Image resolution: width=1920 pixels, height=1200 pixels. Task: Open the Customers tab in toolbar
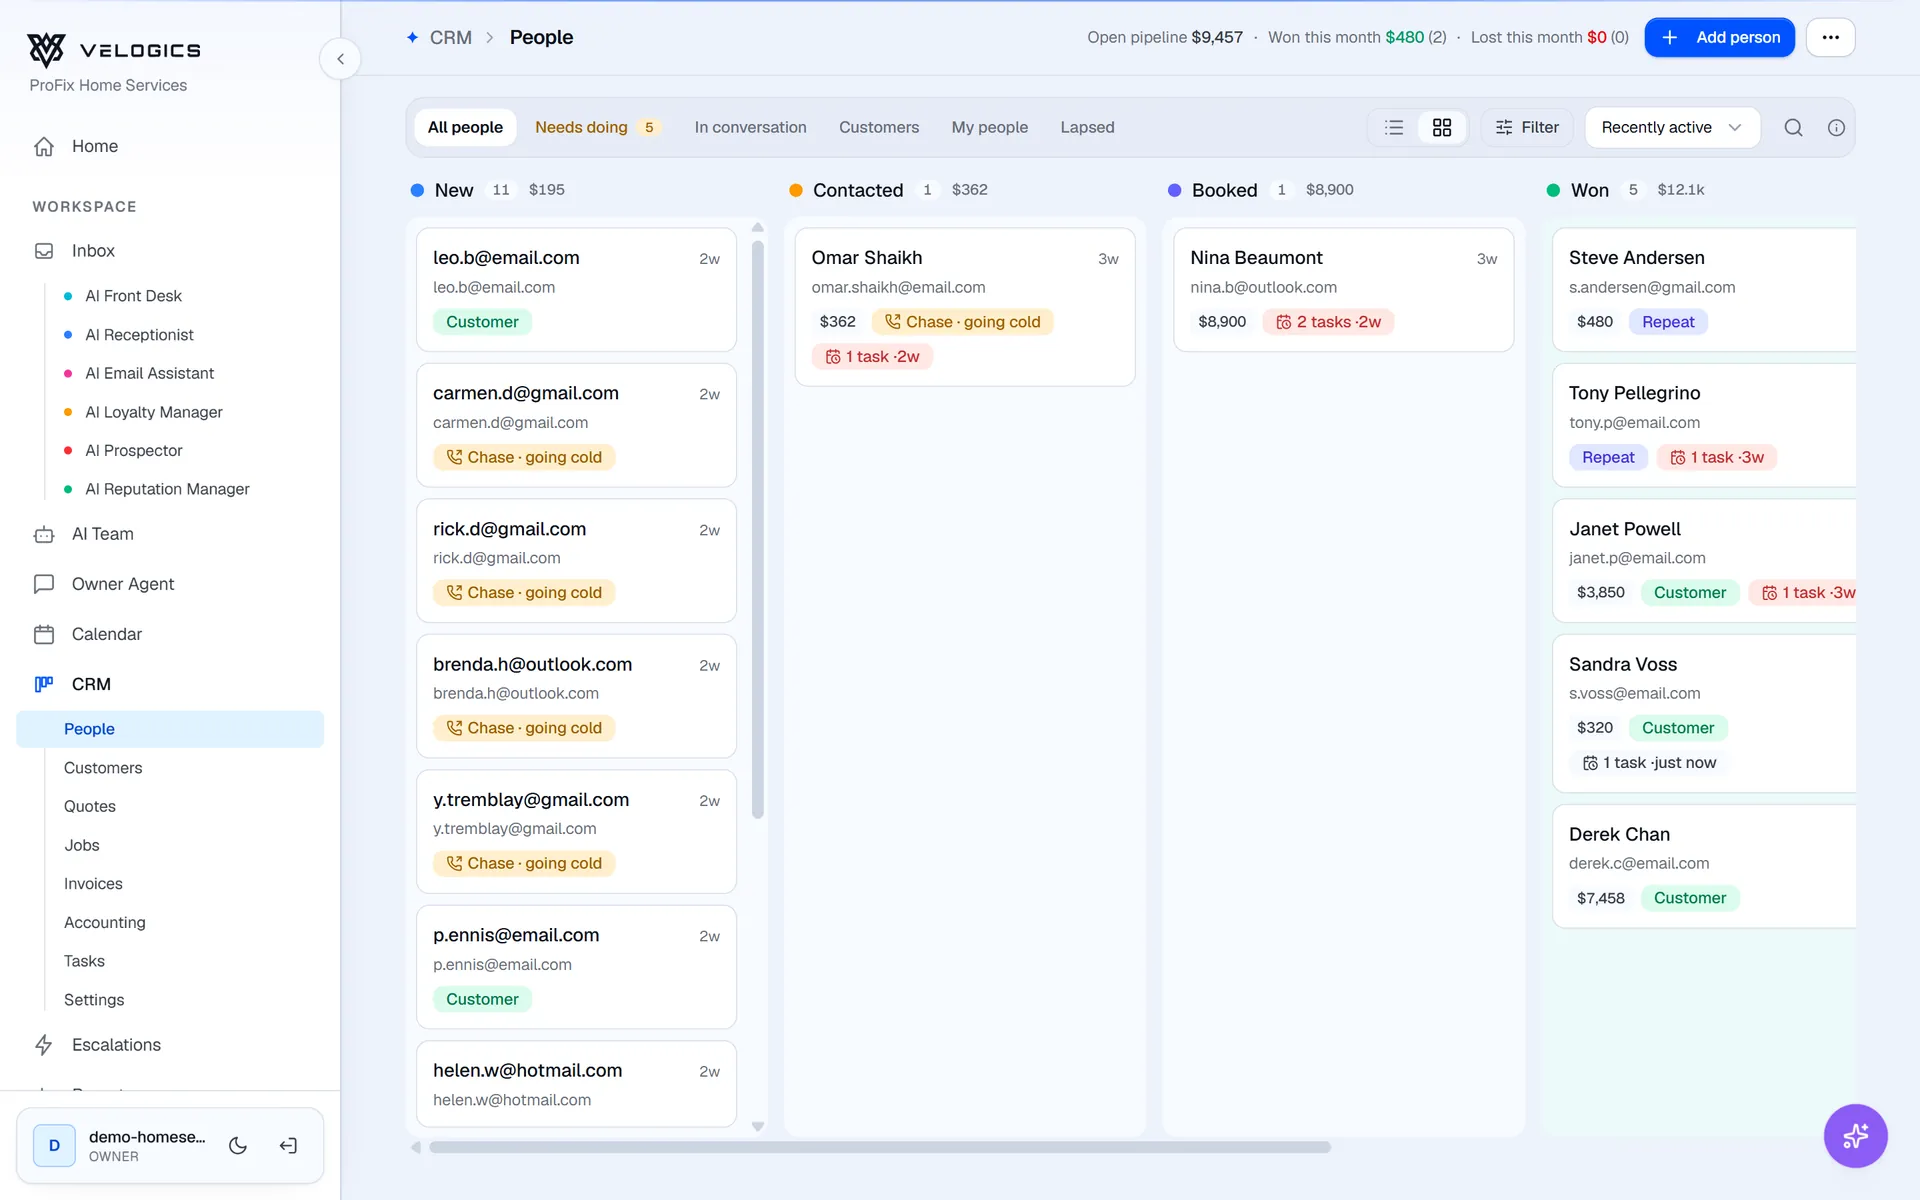click(879, 127)
